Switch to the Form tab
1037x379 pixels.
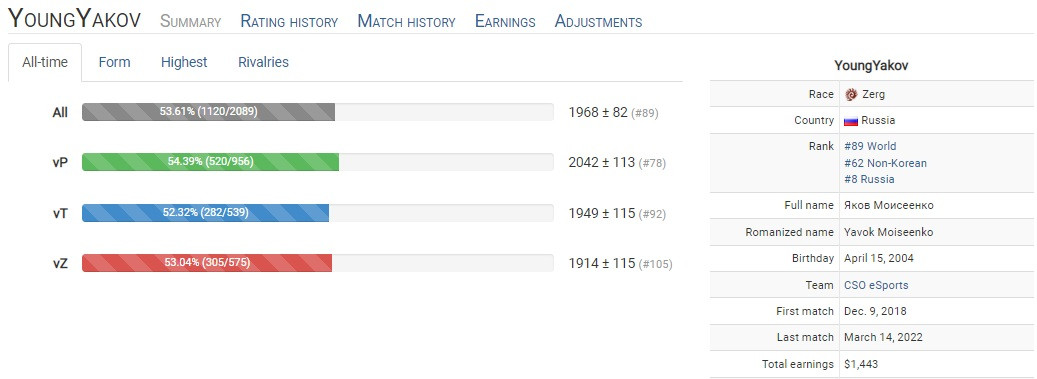(x=114, y=62)
